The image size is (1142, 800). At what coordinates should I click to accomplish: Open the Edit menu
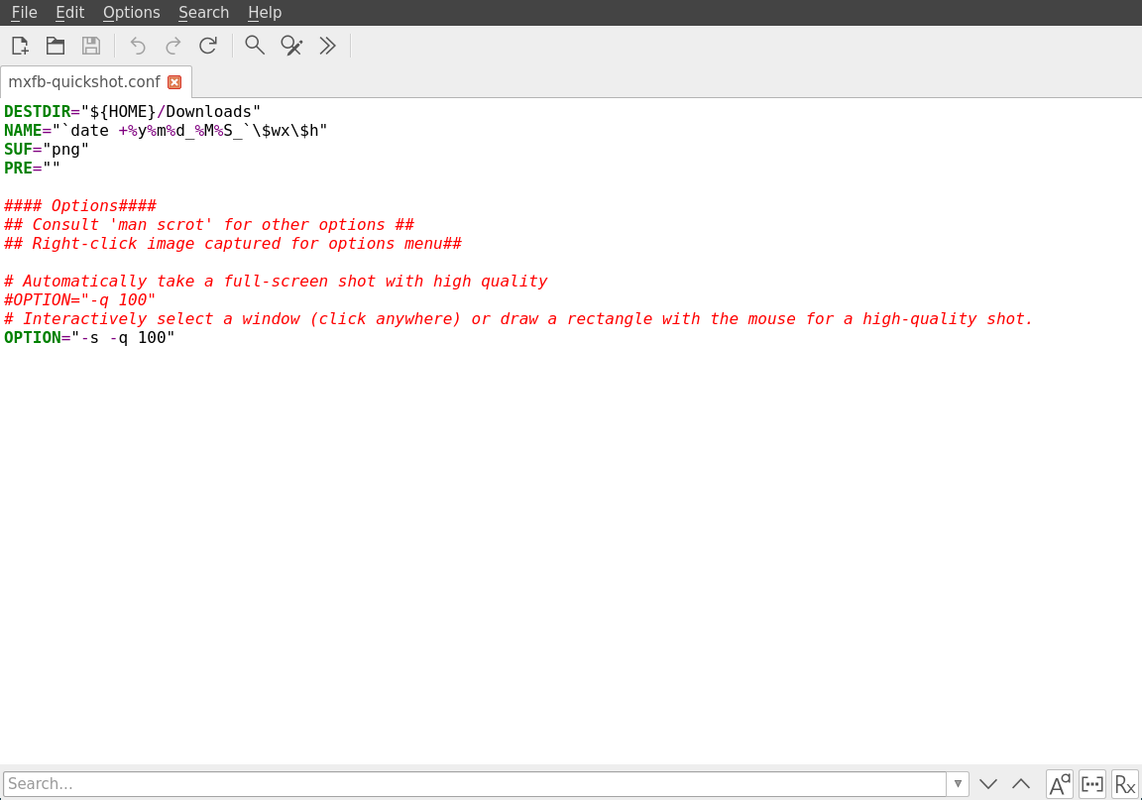(70, 12)
